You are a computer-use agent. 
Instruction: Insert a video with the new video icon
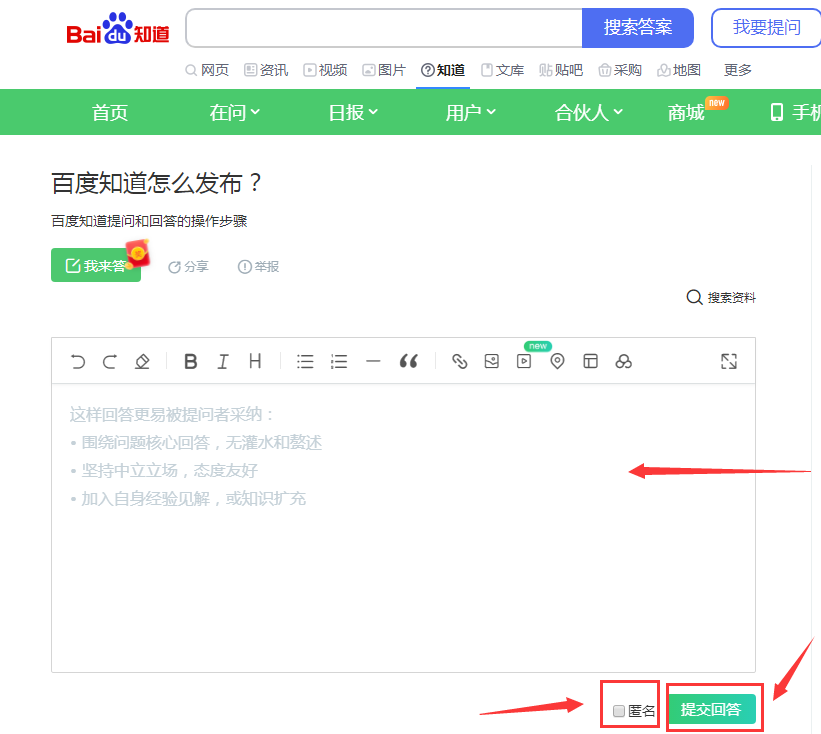point(523,361)
